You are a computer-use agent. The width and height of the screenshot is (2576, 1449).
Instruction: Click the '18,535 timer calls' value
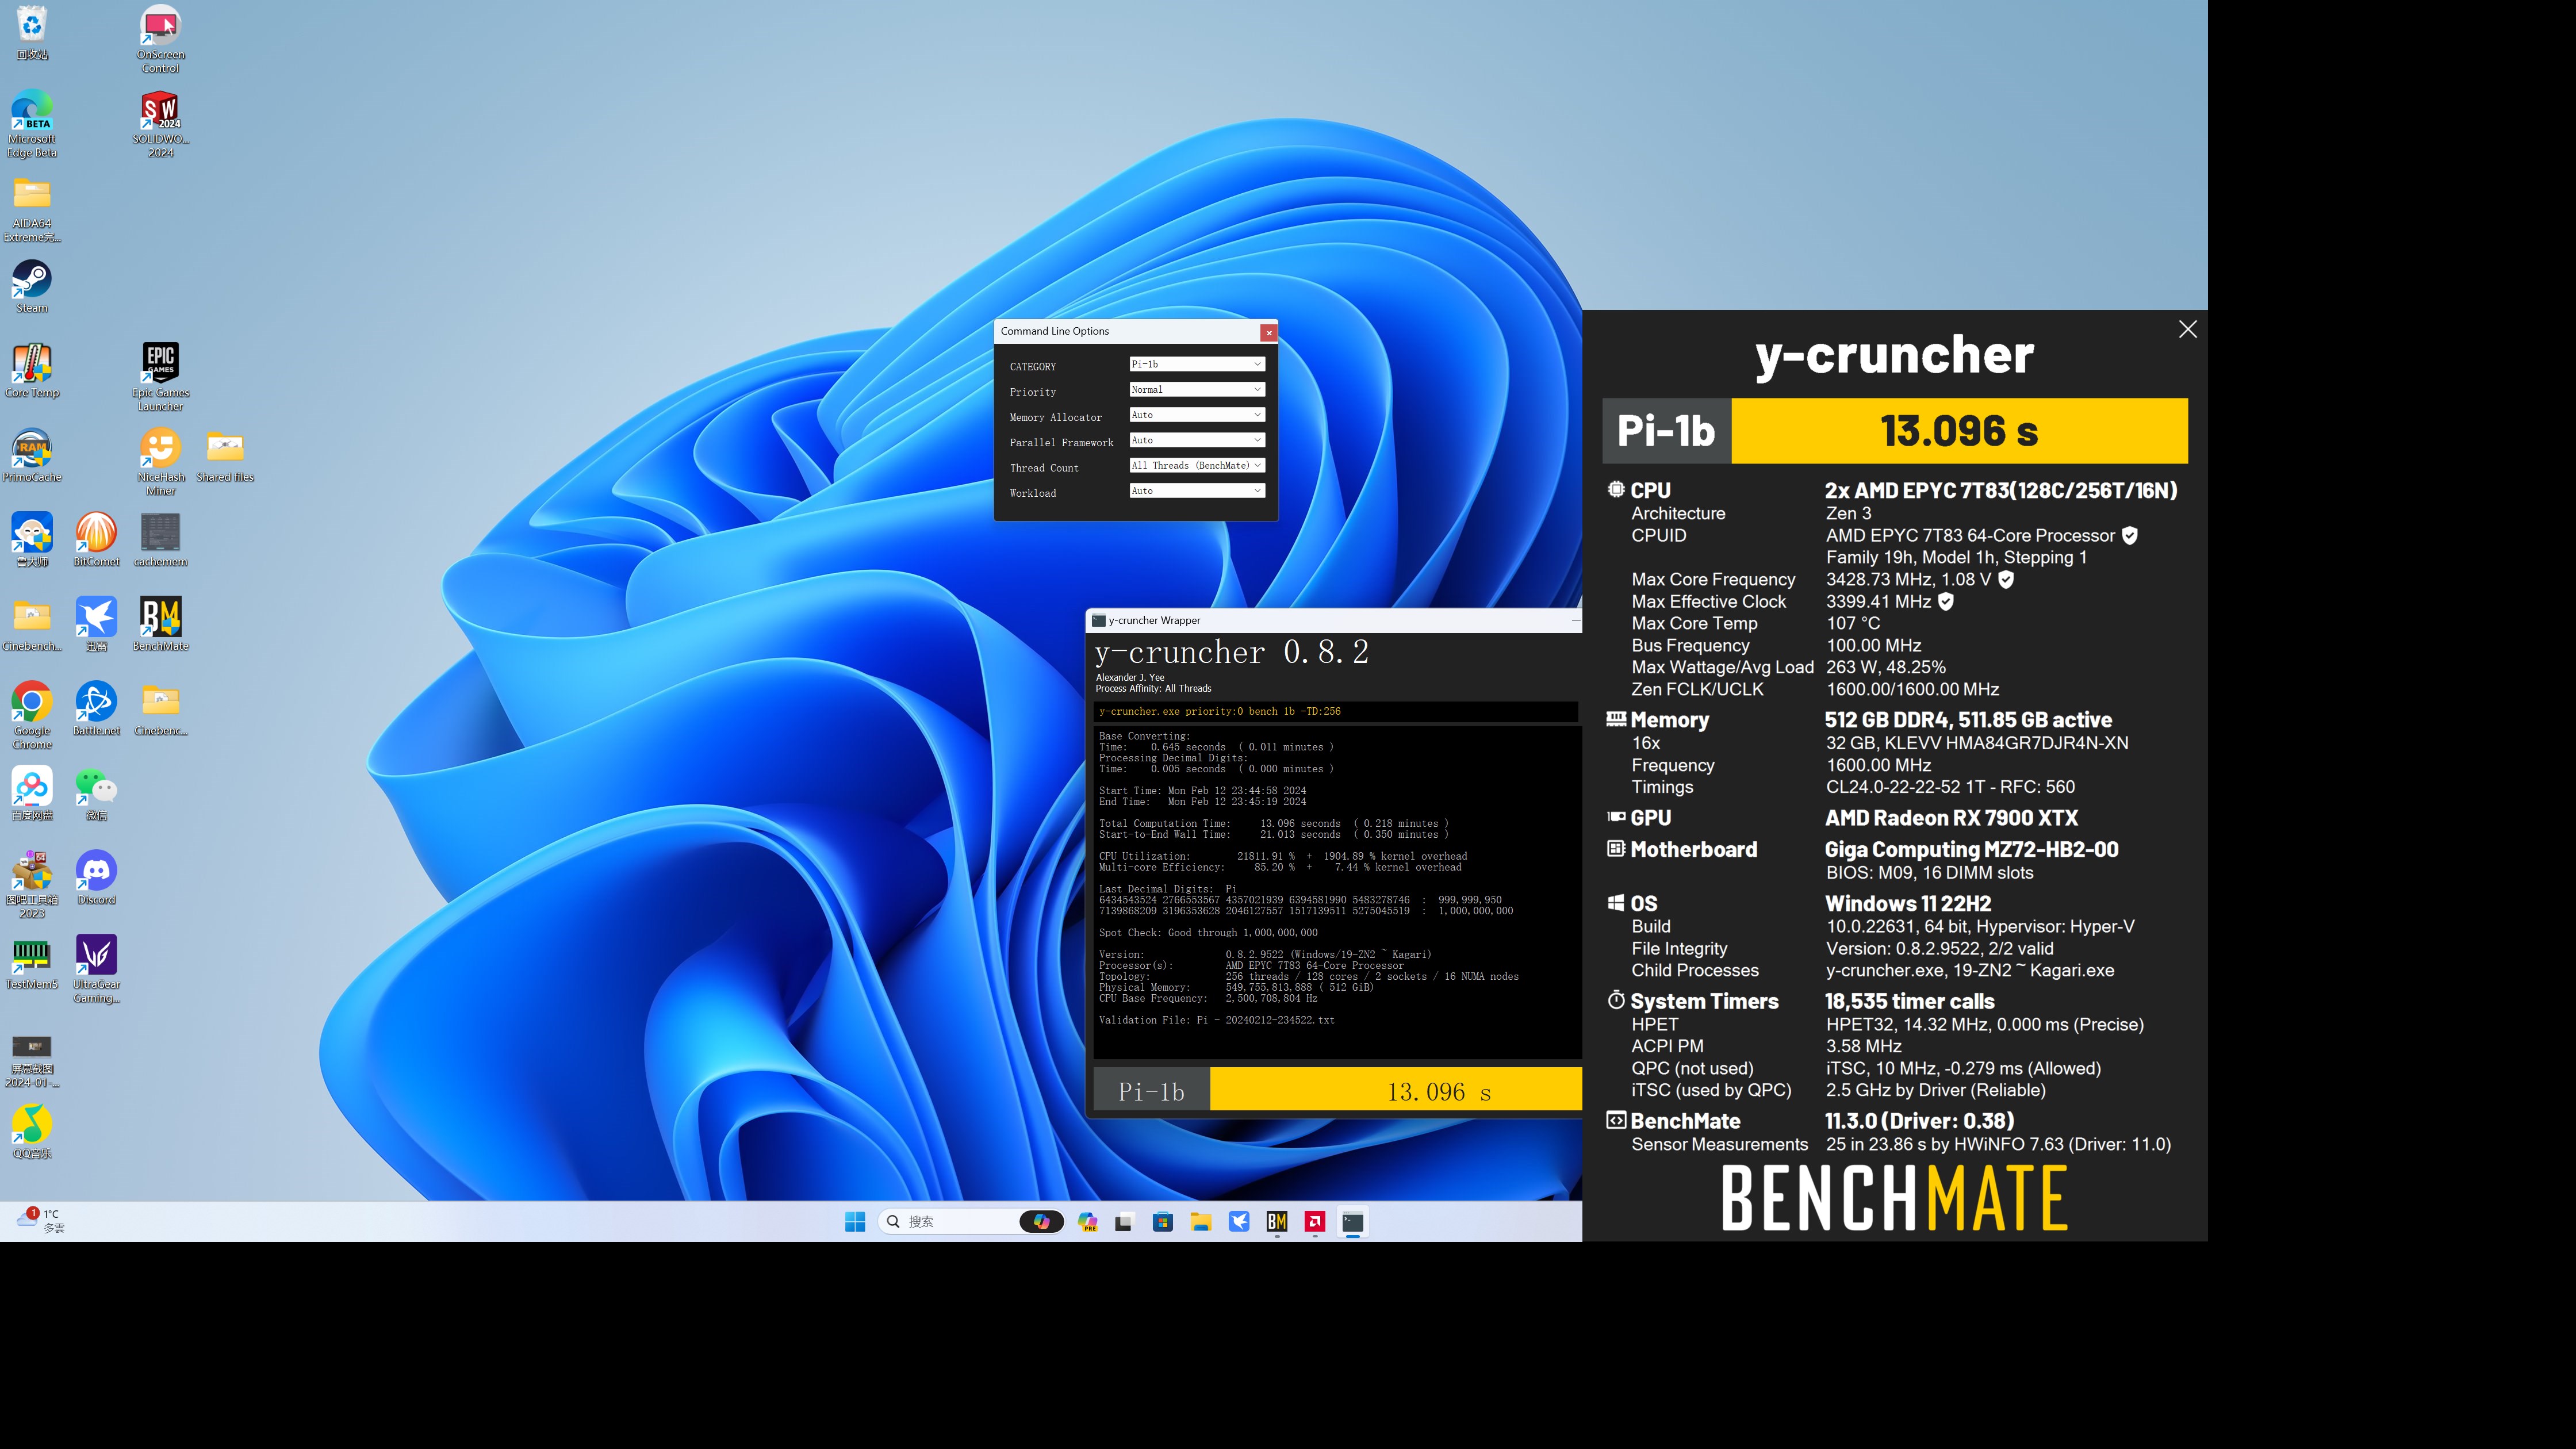[1909, 1001]
